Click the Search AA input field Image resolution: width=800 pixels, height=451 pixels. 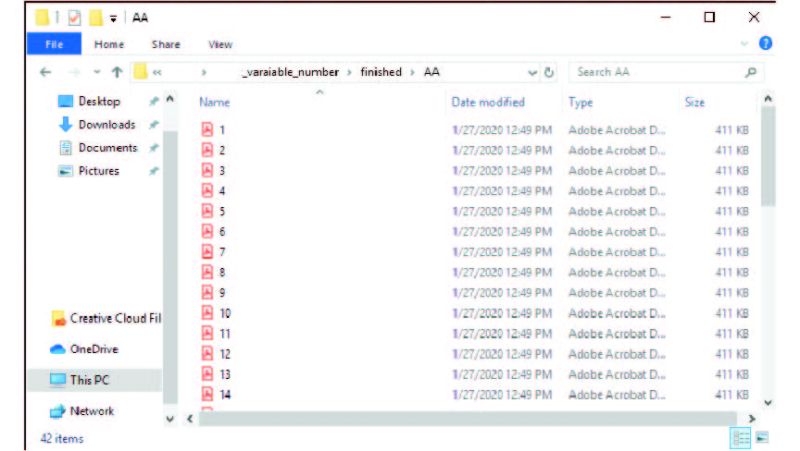point(658,72)
